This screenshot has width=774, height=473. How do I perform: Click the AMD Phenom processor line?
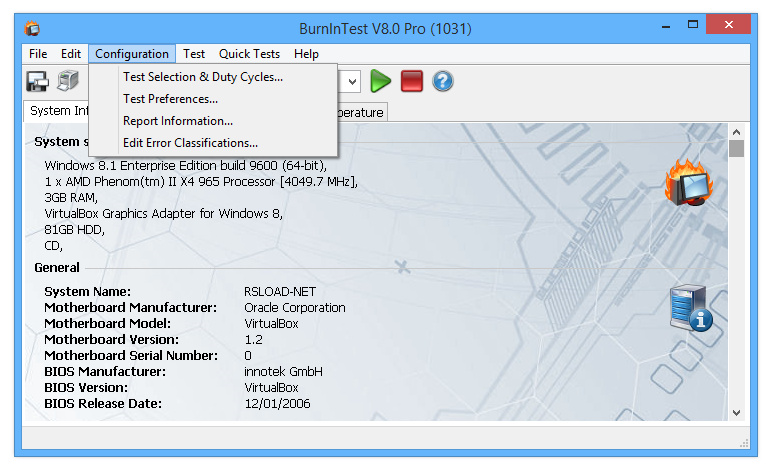[201, 182]
